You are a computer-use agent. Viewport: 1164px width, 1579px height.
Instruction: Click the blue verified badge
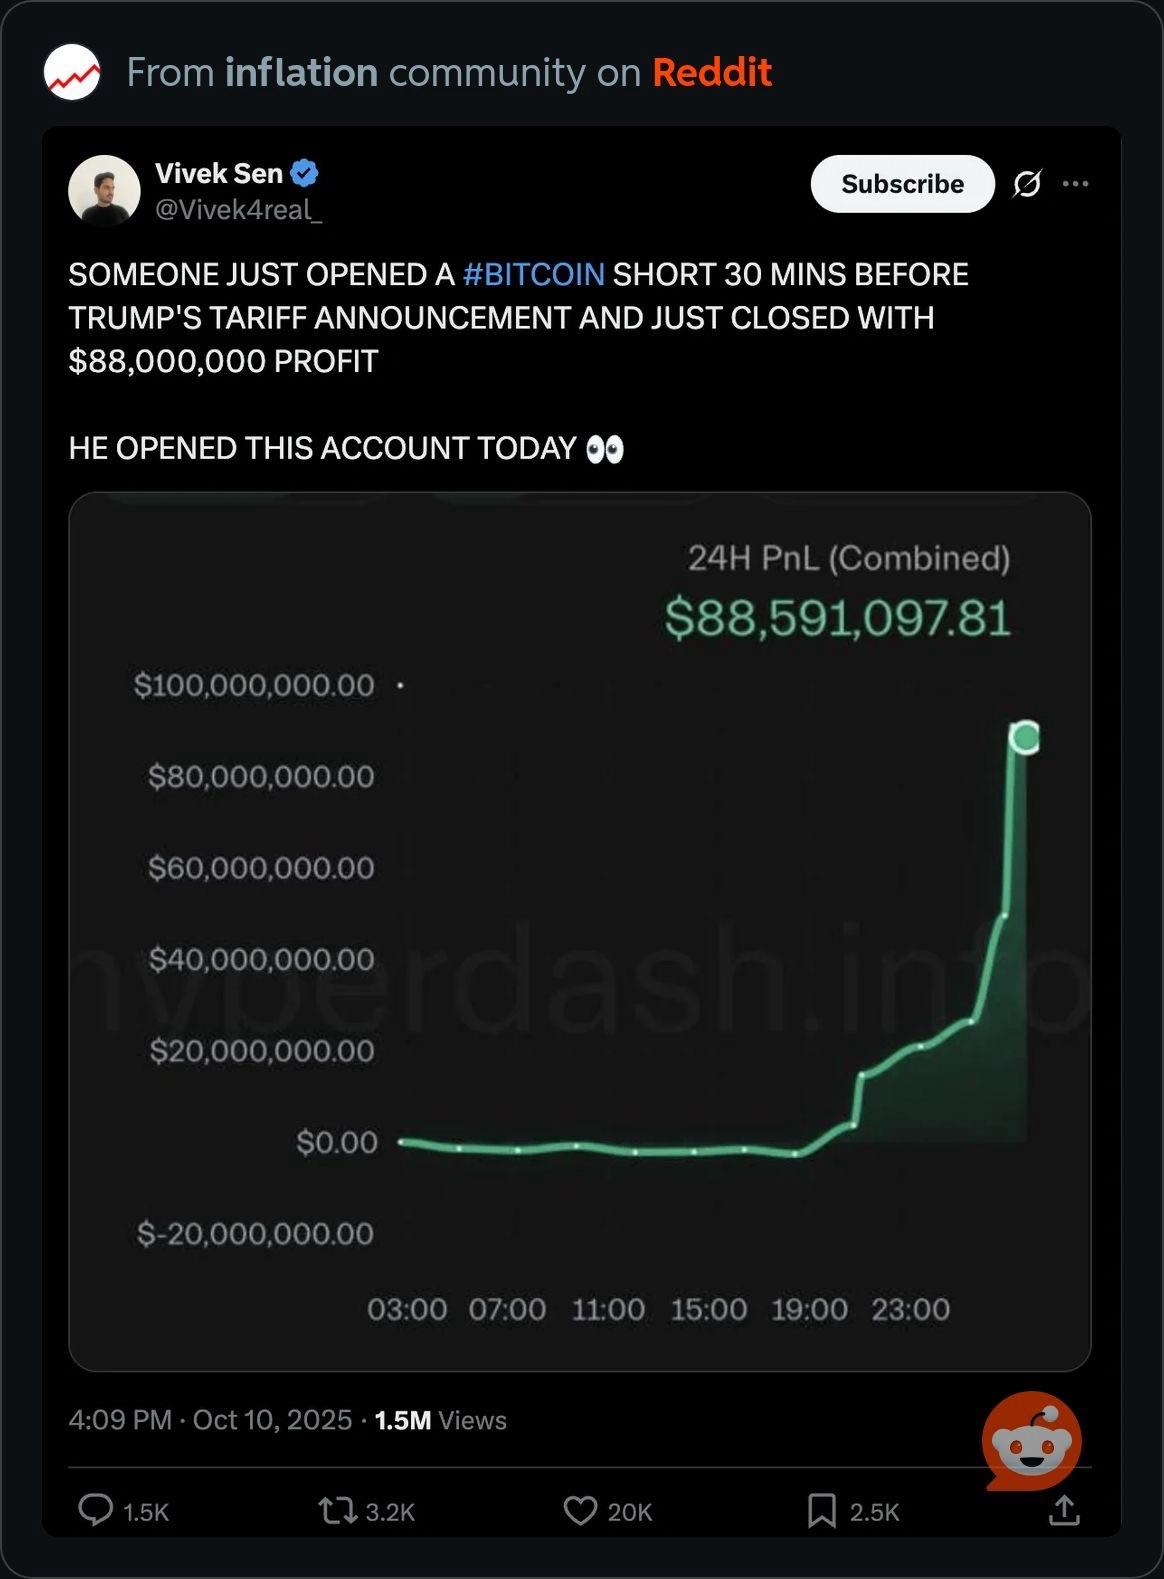(304, 173)
